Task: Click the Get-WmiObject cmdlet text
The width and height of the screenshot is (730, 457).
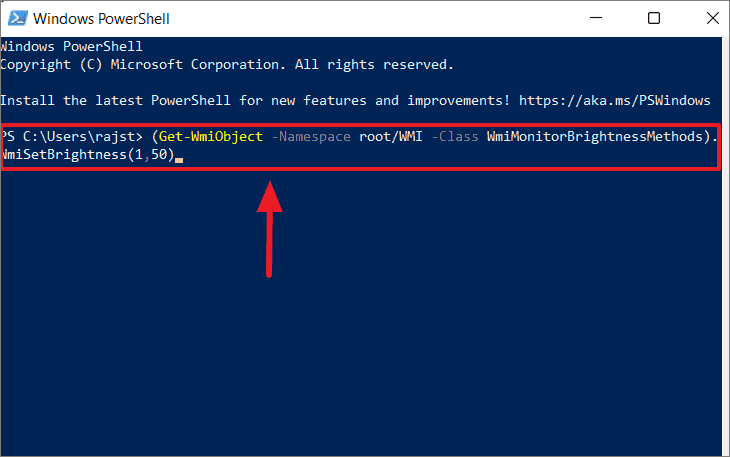Action: pos(211,136)
